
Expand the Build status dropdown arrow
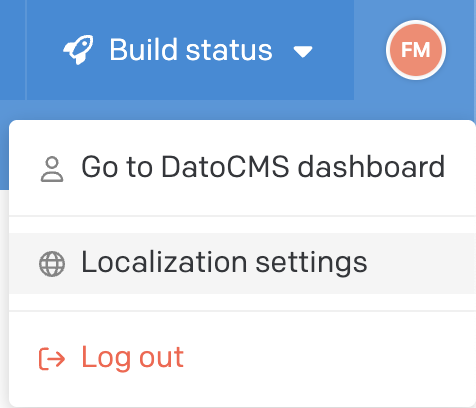pyautogui.click(x=303, y=52)
